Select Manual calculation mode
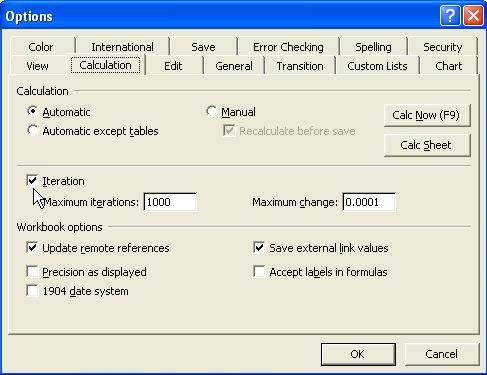Screen dimensions: 487x375 (211, 111)
